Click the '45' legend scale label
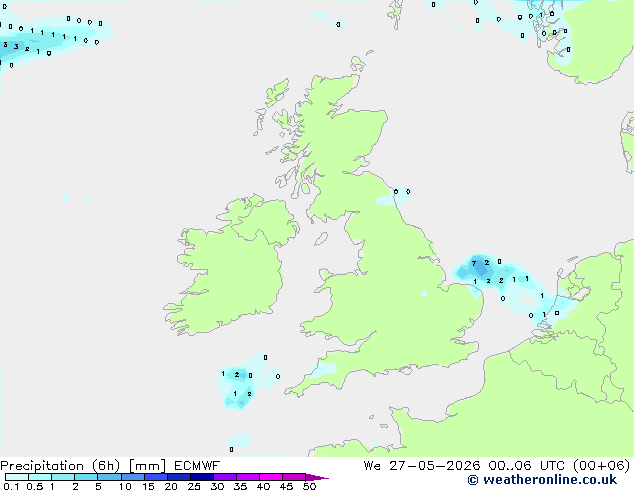Viewport: 634px width, 490px height. tap(286, 486)
